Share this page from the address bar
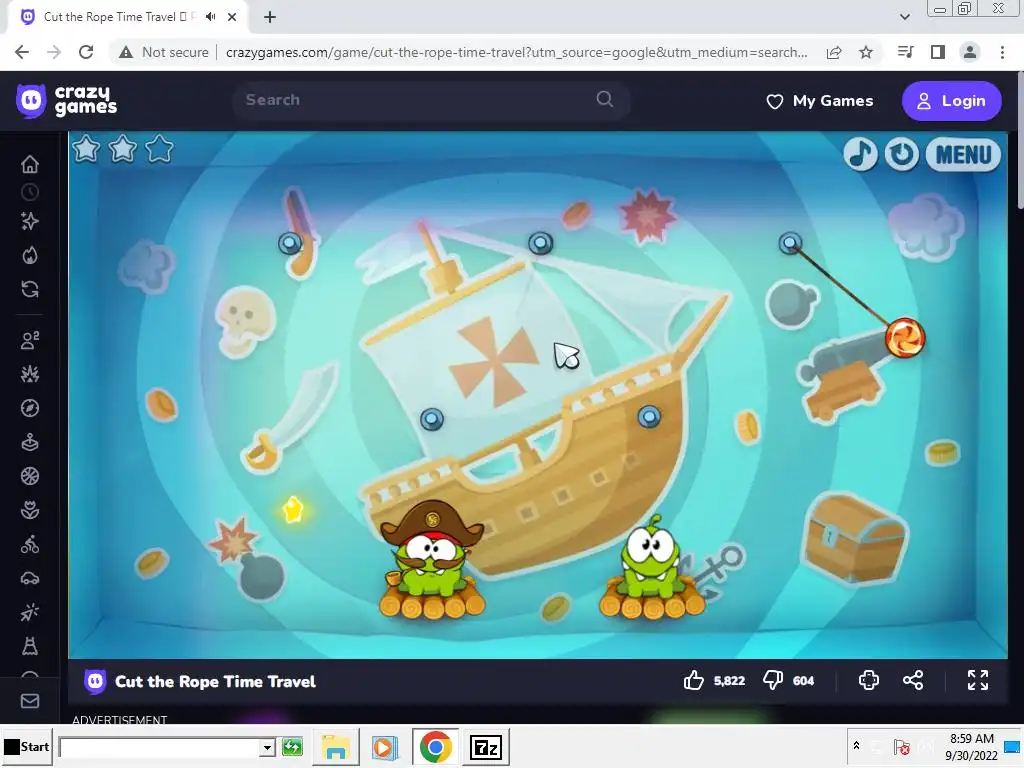The width and height of the screenshot is (1024, 768). click(x=834, y=52)
